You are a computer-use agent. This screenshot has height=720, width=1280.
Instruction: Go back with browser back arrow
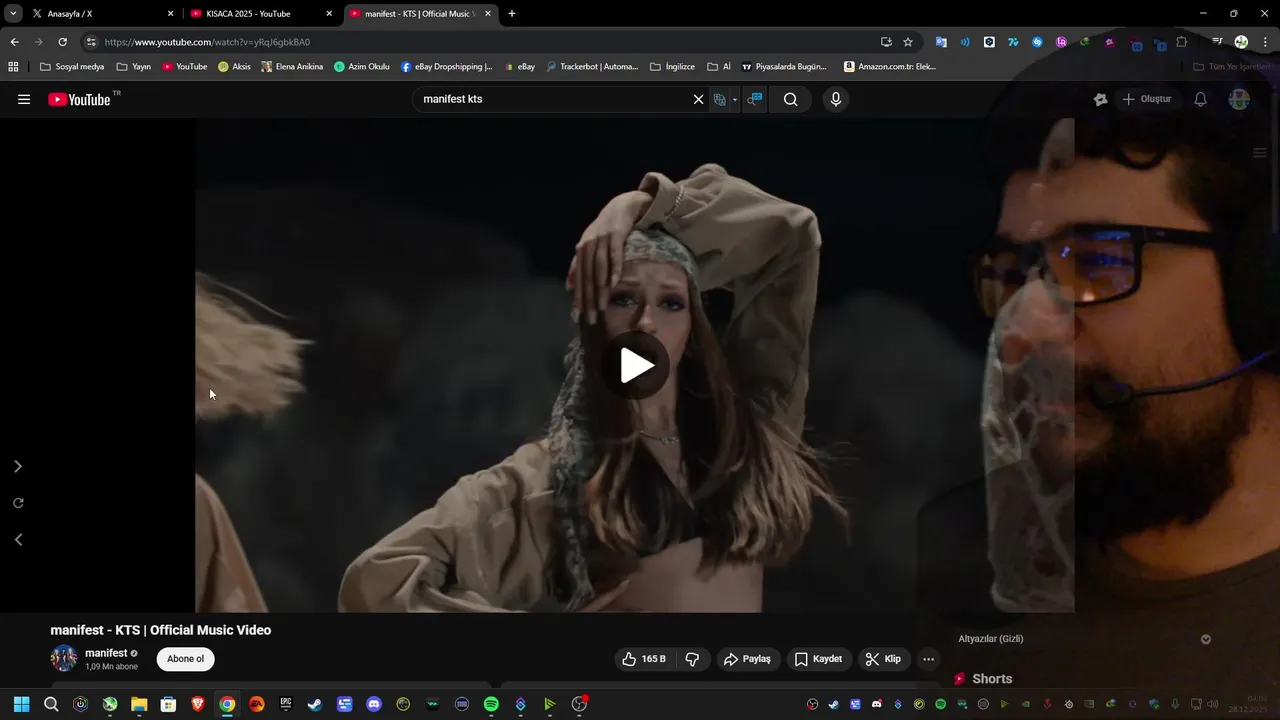(14, 42)
